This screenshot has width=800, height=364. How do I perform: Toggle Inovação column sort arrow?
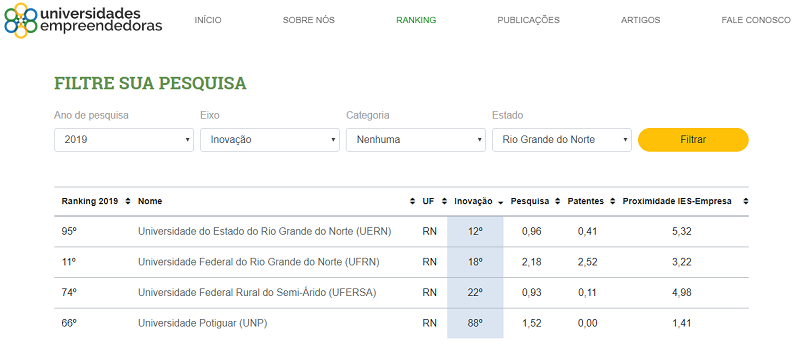pyautogui.click(x=501, y=202)
